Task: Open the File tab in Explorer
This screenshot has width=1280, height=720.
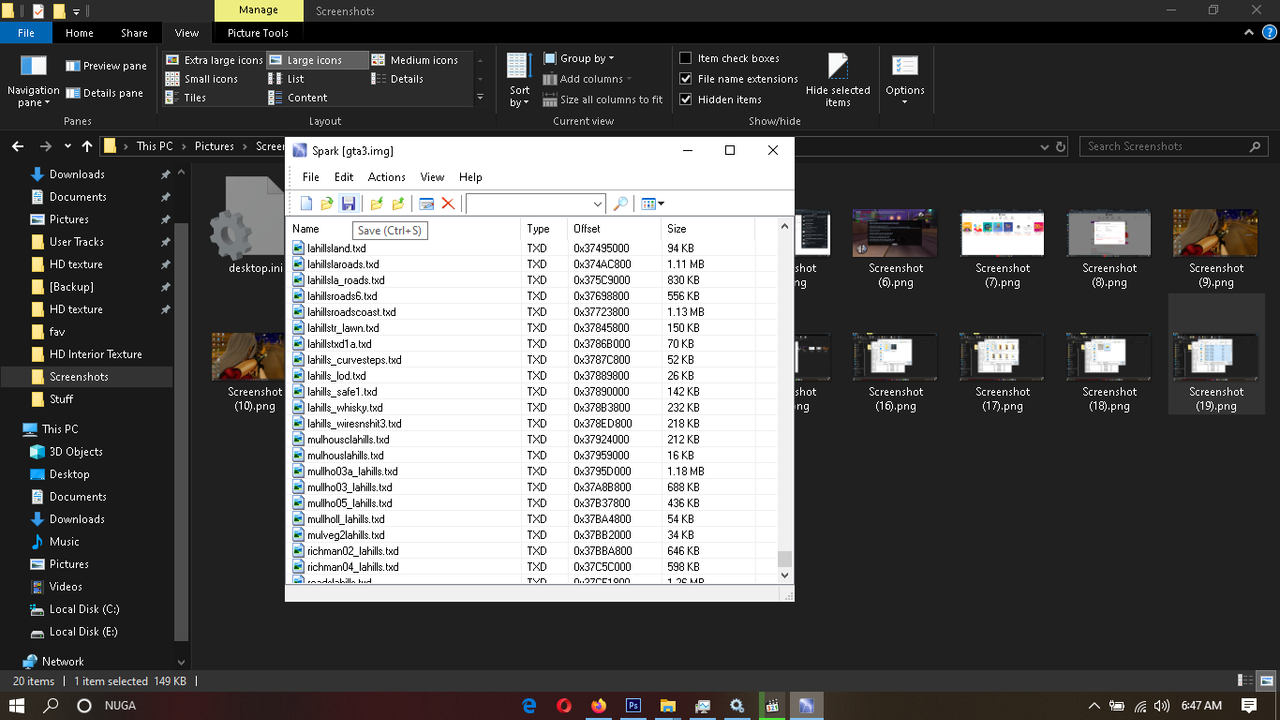Action: pyautogui.click(x=26, y=33)
